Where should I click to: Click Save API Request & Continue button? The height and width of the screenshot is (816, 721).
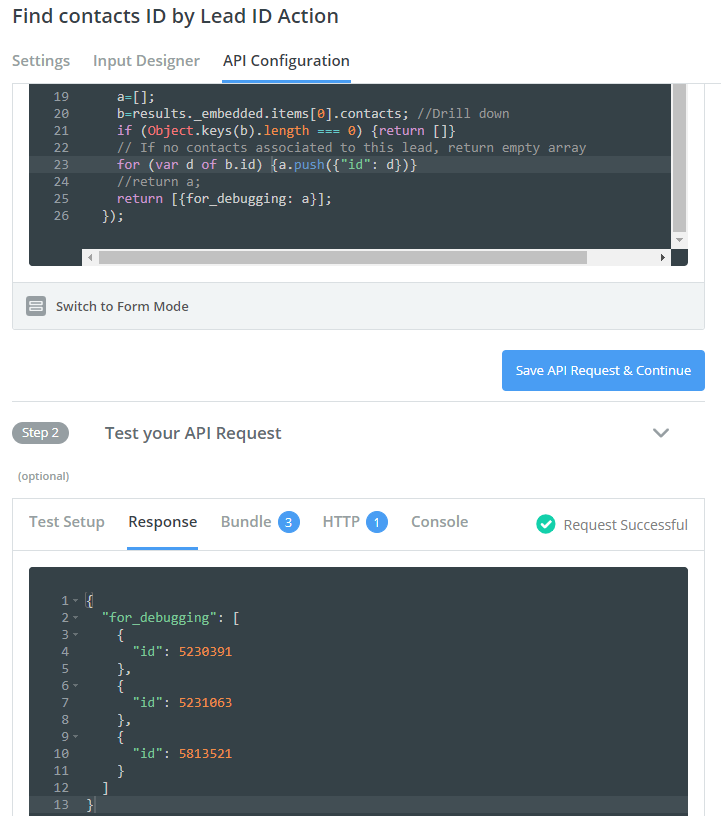603,371
